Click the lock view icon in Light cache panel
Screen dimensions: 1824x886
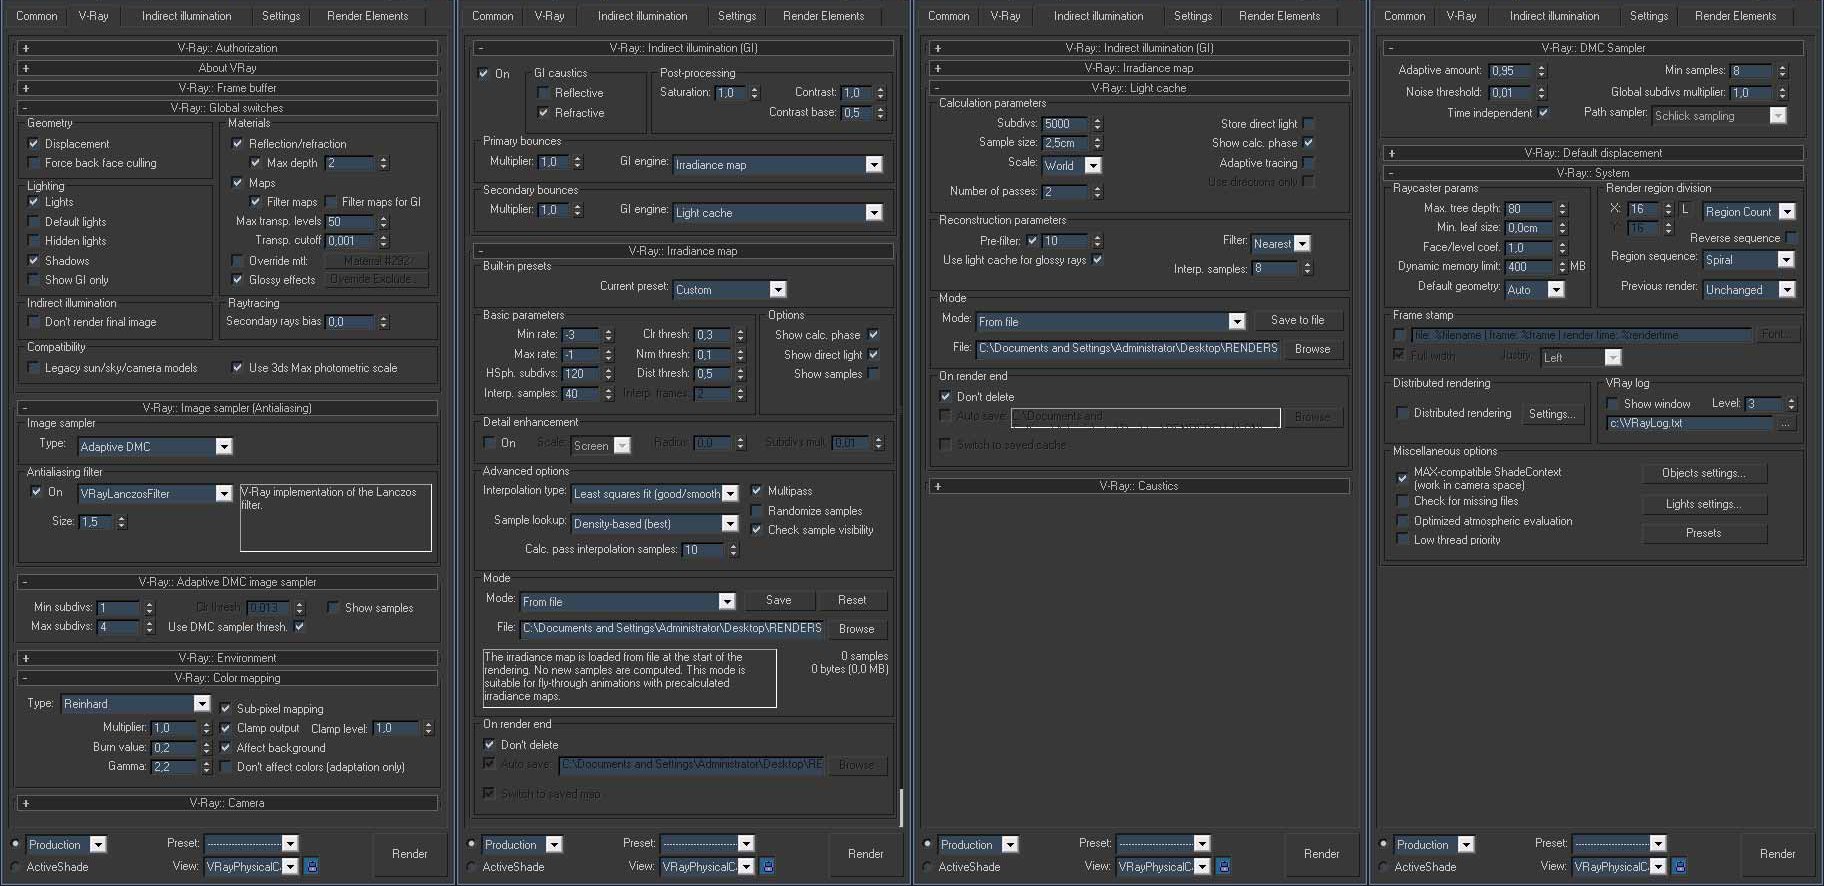(1223, 866)
